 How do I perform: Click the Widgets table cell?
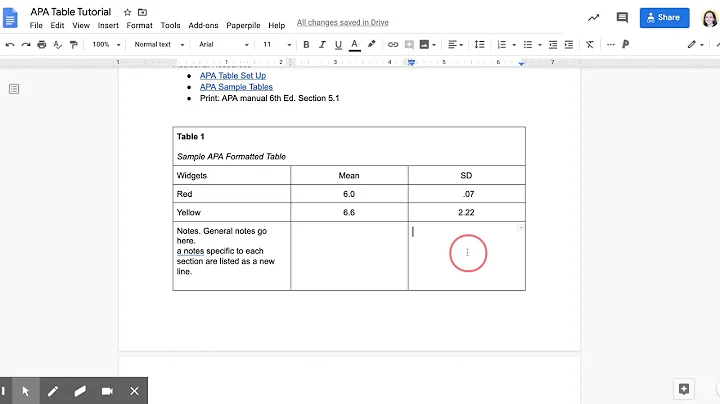coord(231,175)
